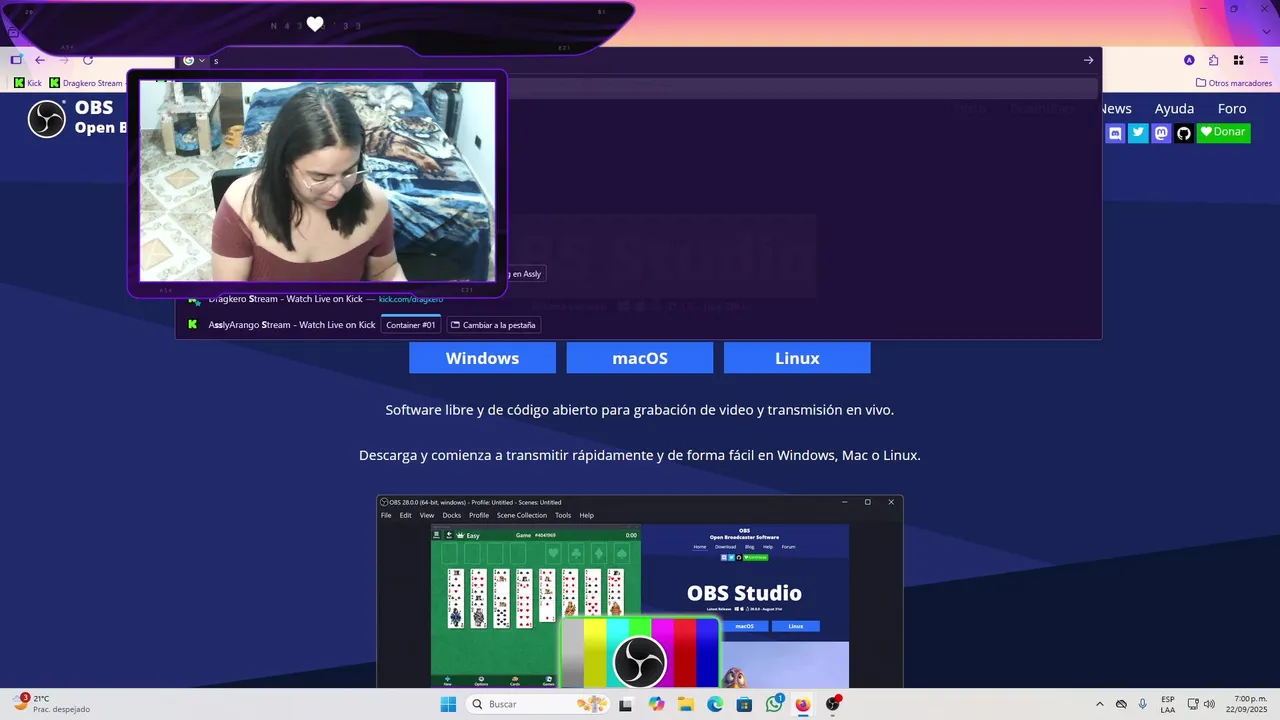Open the browser sidebar panel icon
The height and width of the screenshot is (720, 1280).
(16, 60)
